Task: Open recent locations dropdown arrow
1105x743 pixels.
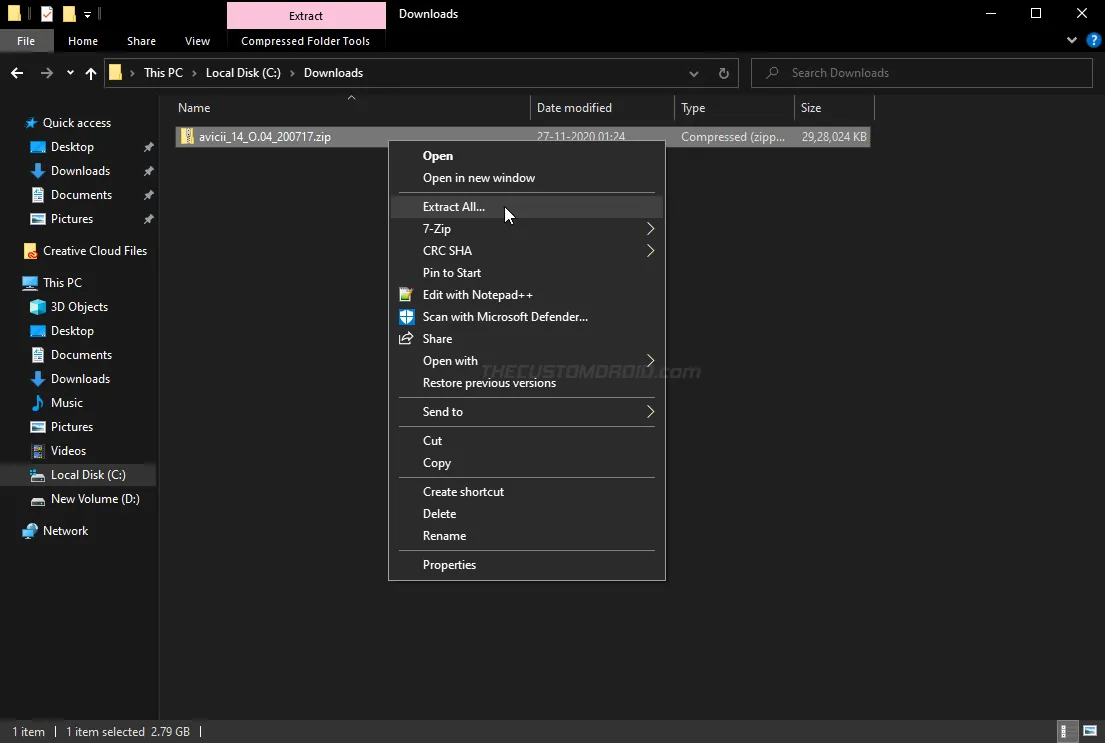Action: tap(70, 73)
